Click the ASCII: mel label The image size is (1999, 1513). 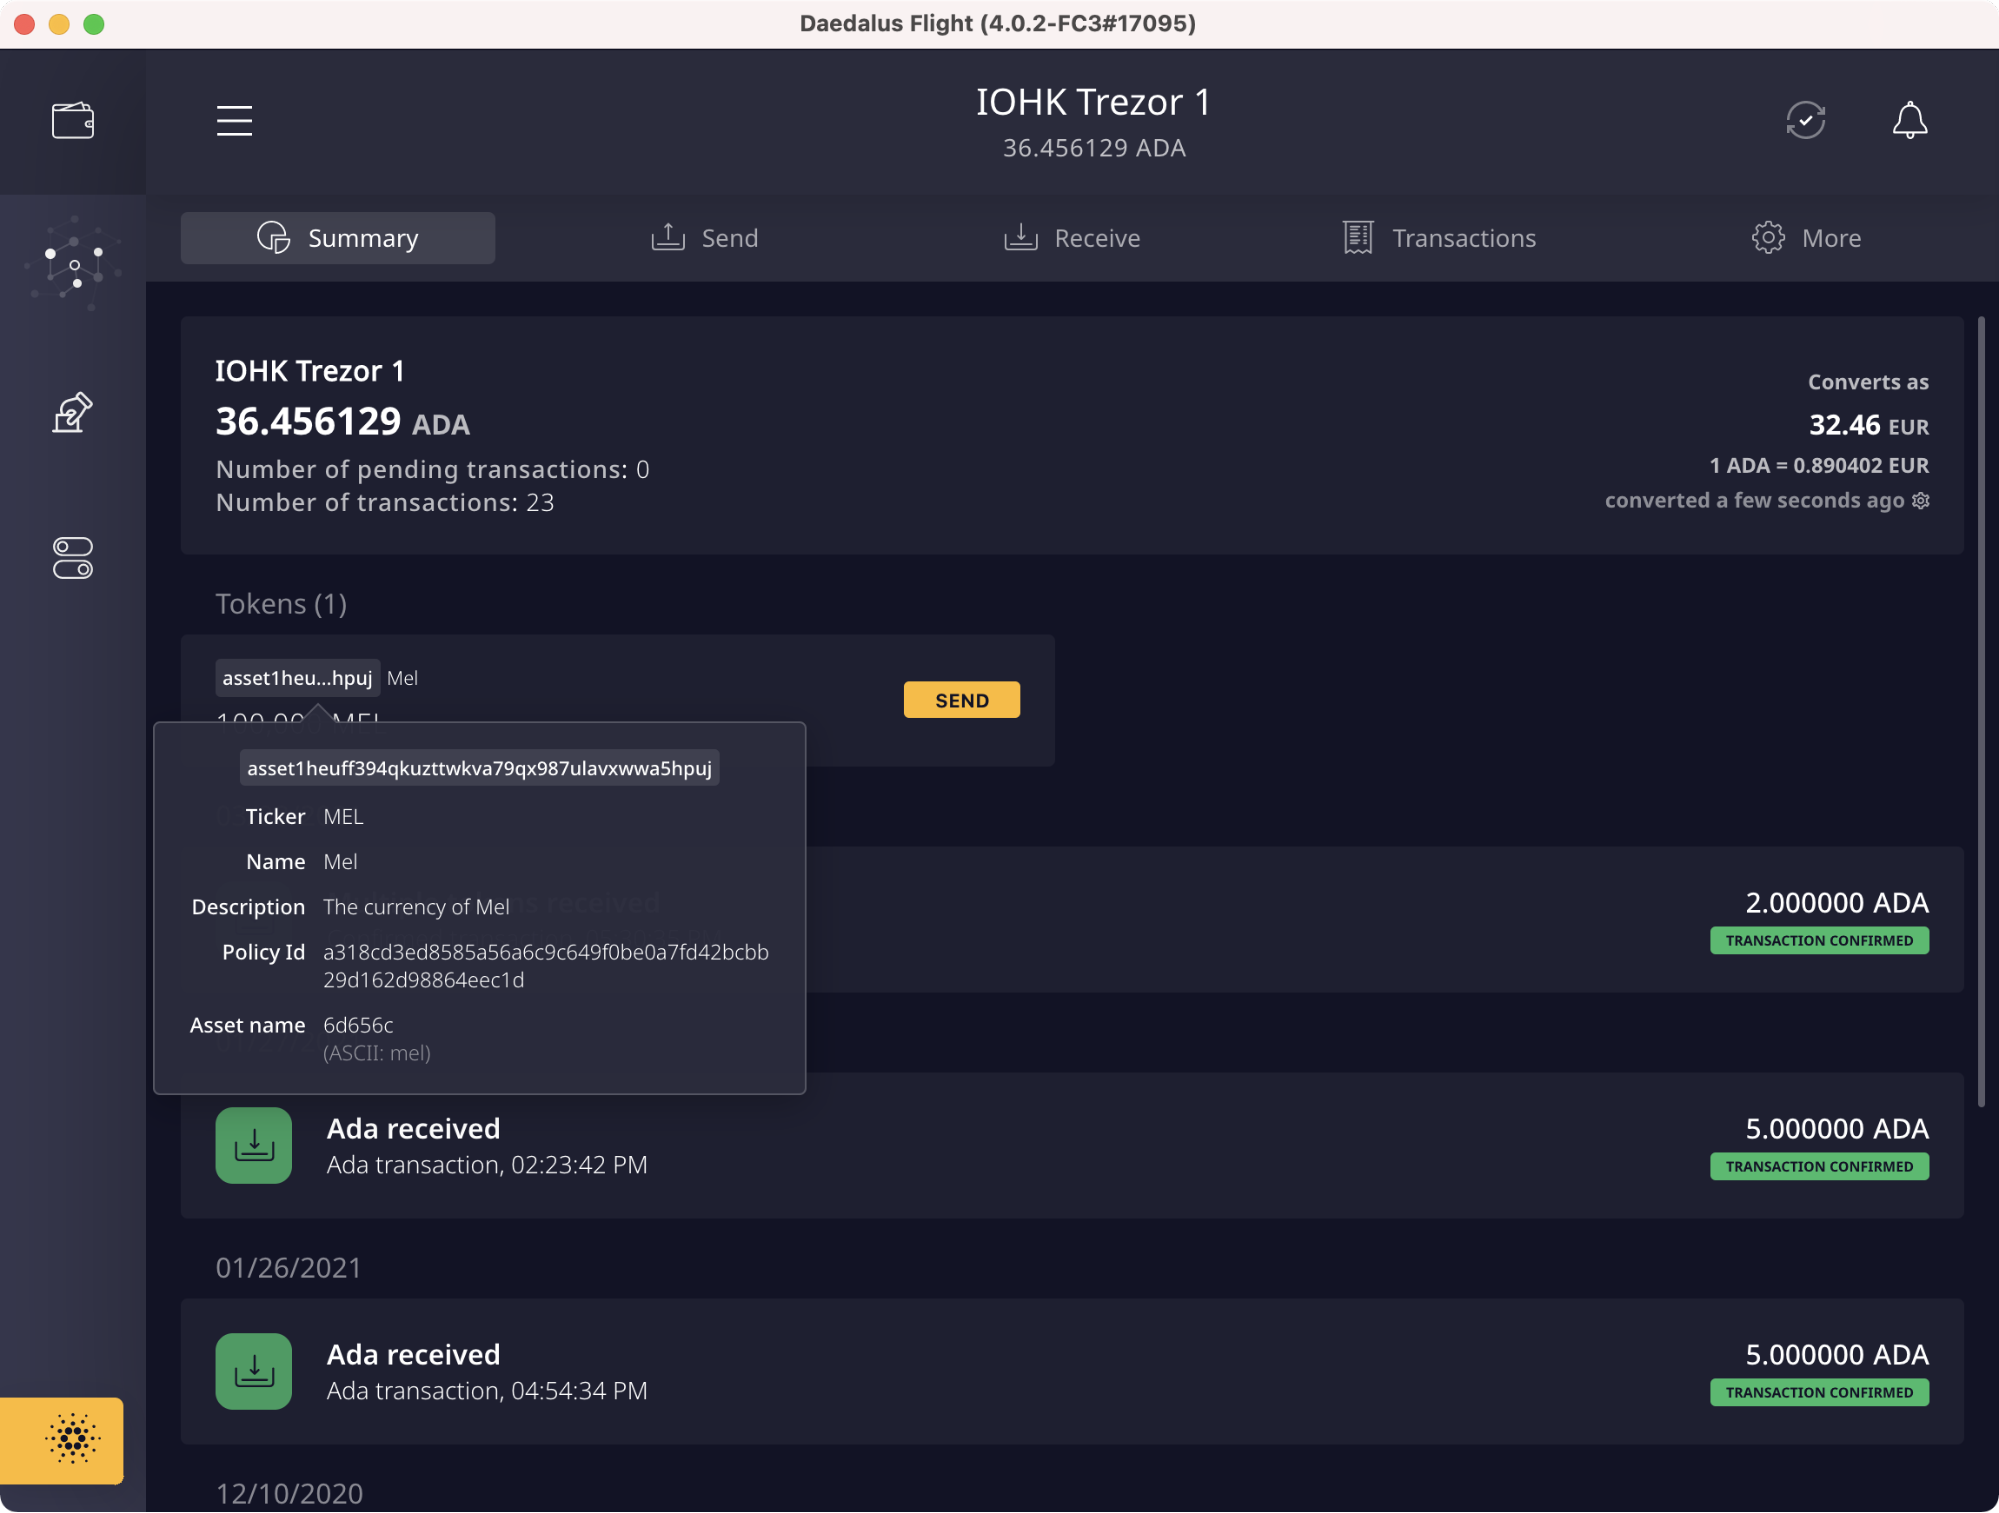tap(377, 1053)
